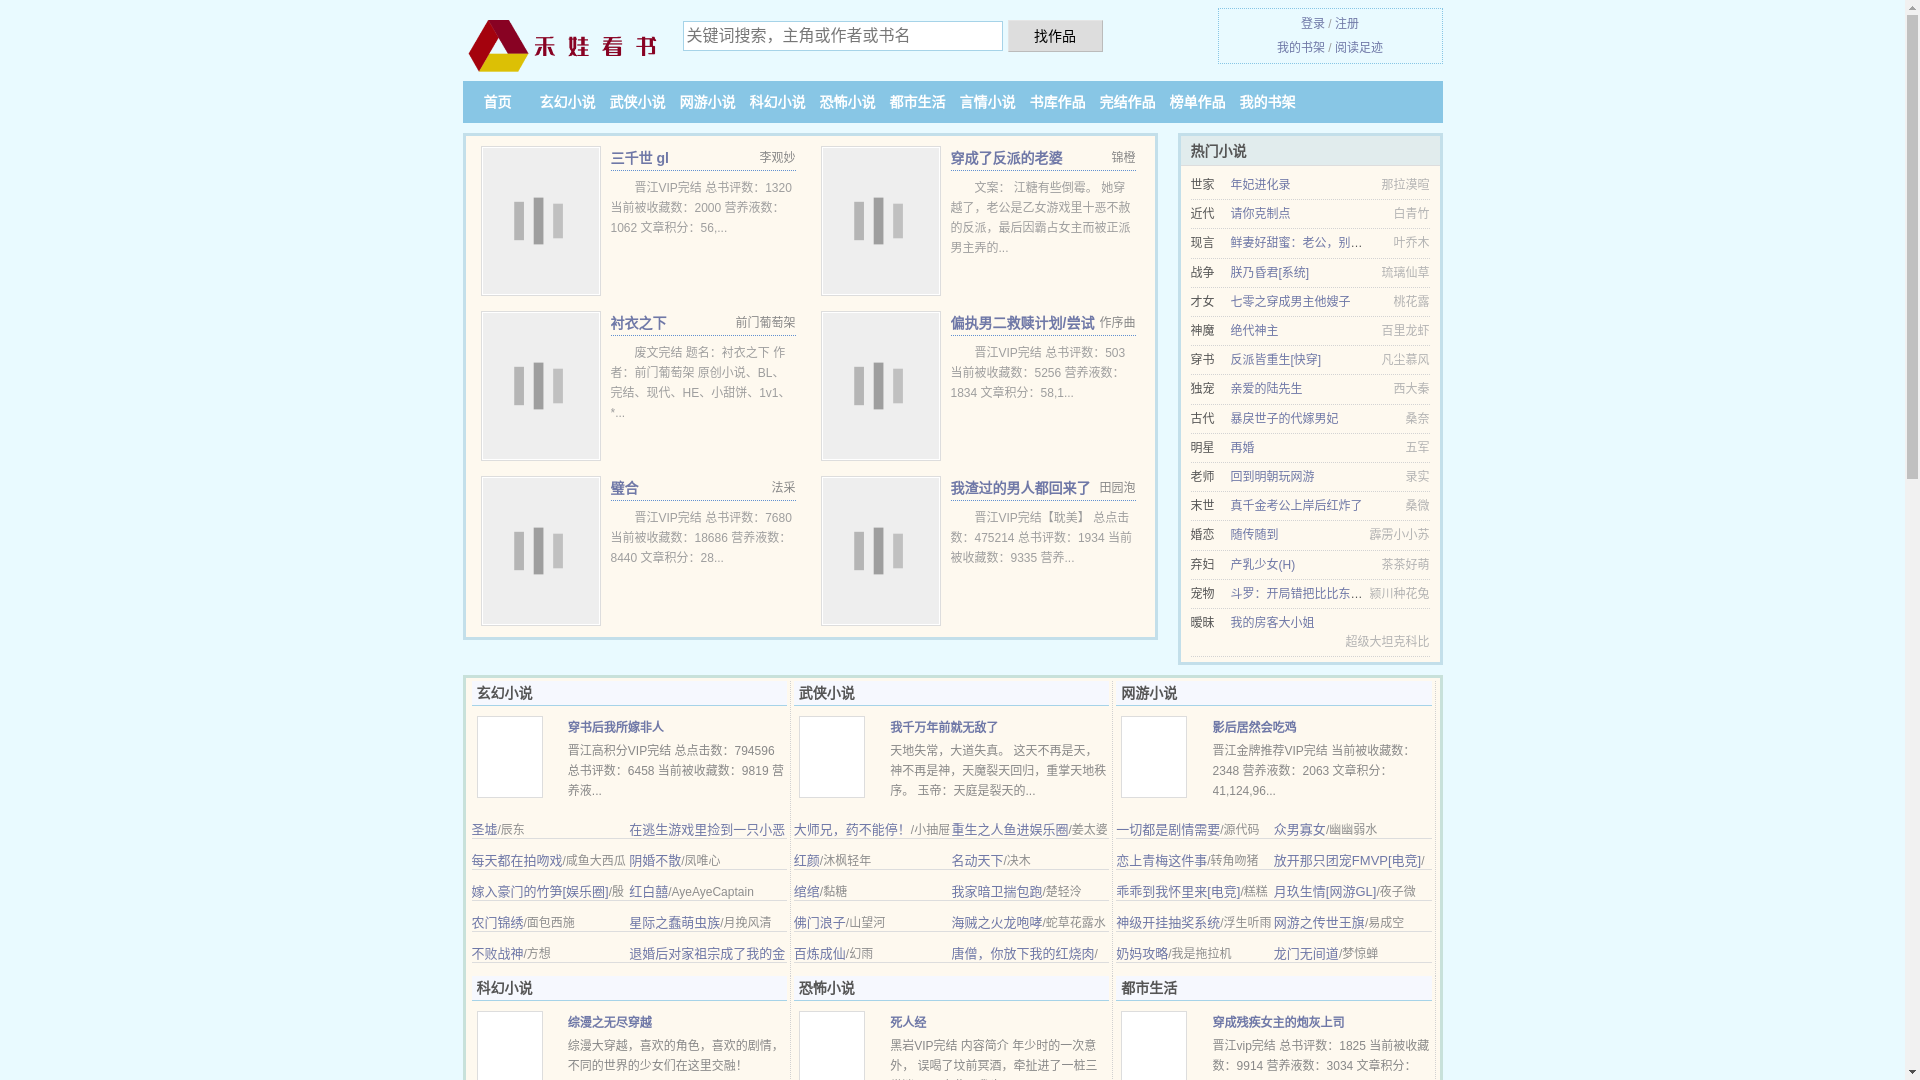
Task: Click the cover thumbnail for 璧合
Action: [540, 551]
